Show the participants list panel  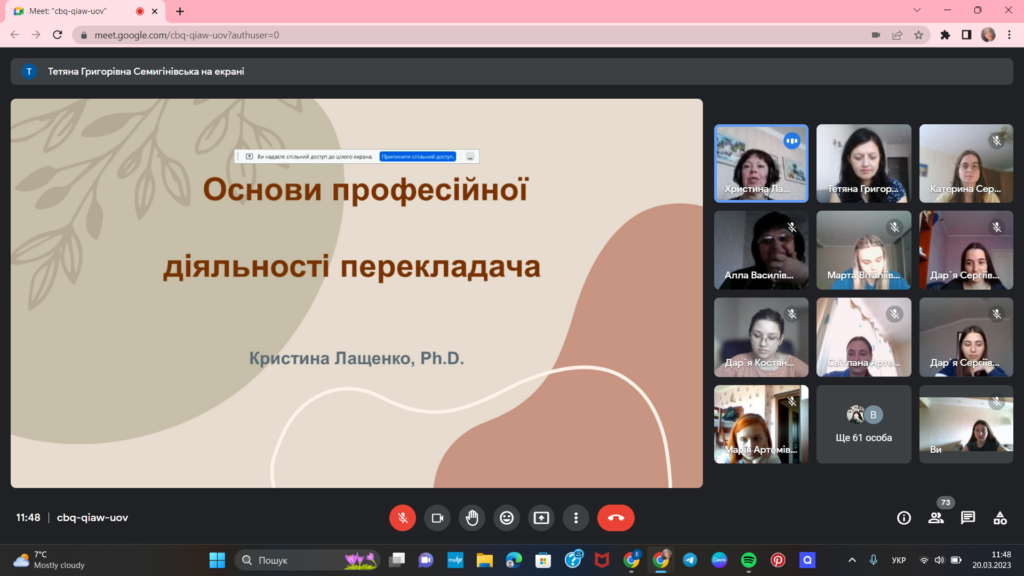click(936, 517)
